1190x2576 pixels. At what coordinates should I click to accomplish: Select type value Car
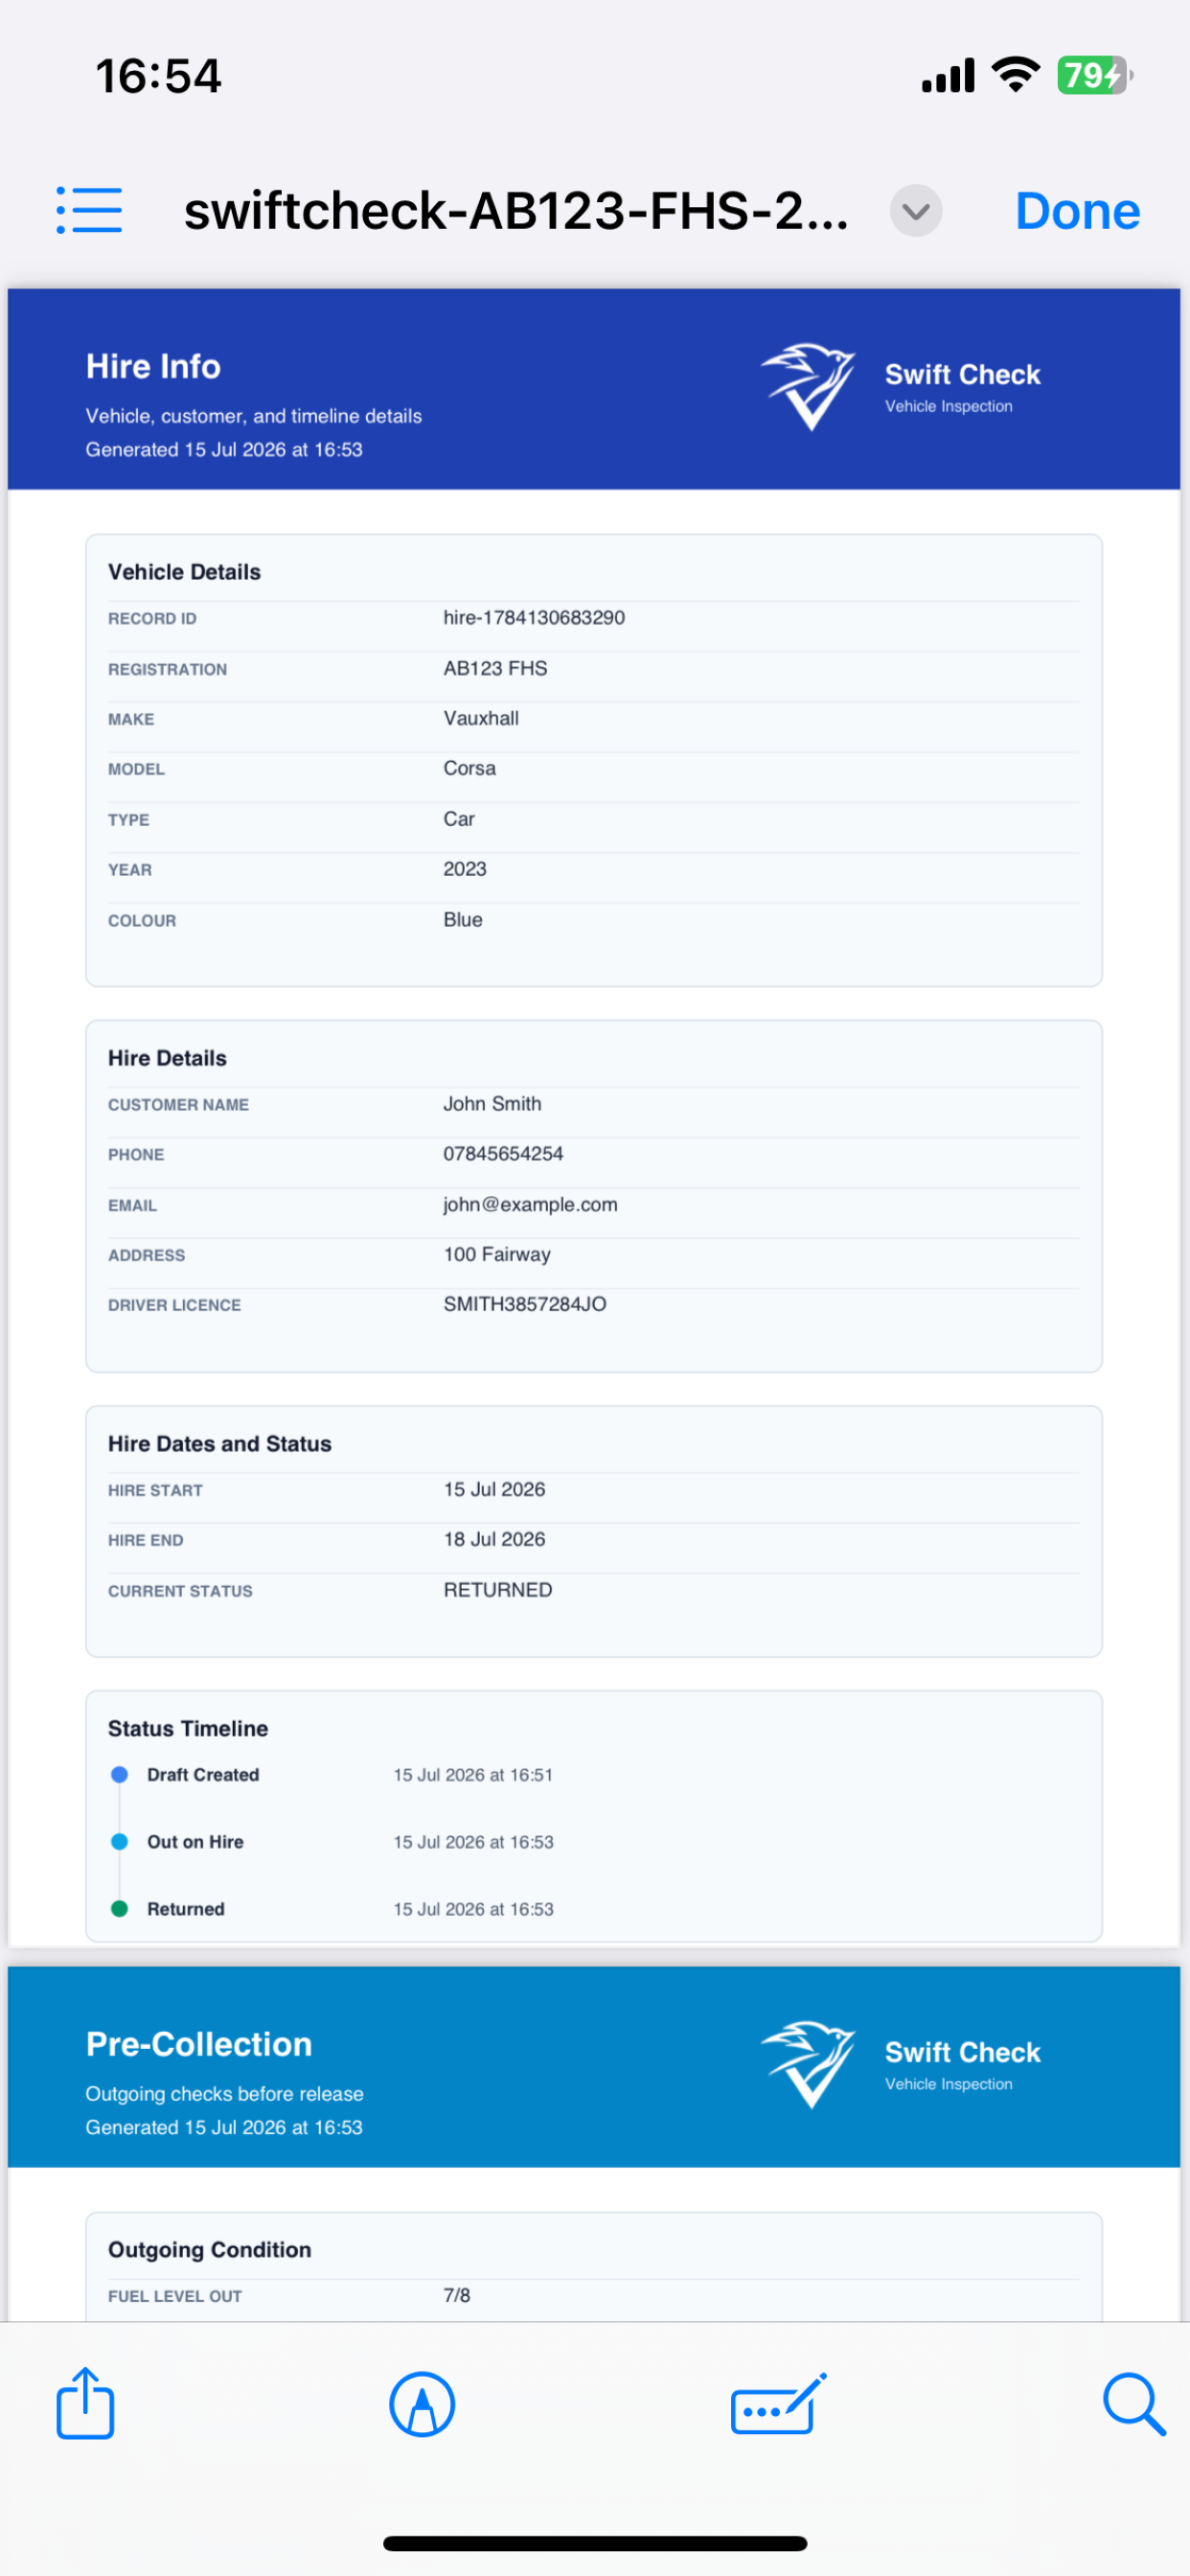(459, 819)
